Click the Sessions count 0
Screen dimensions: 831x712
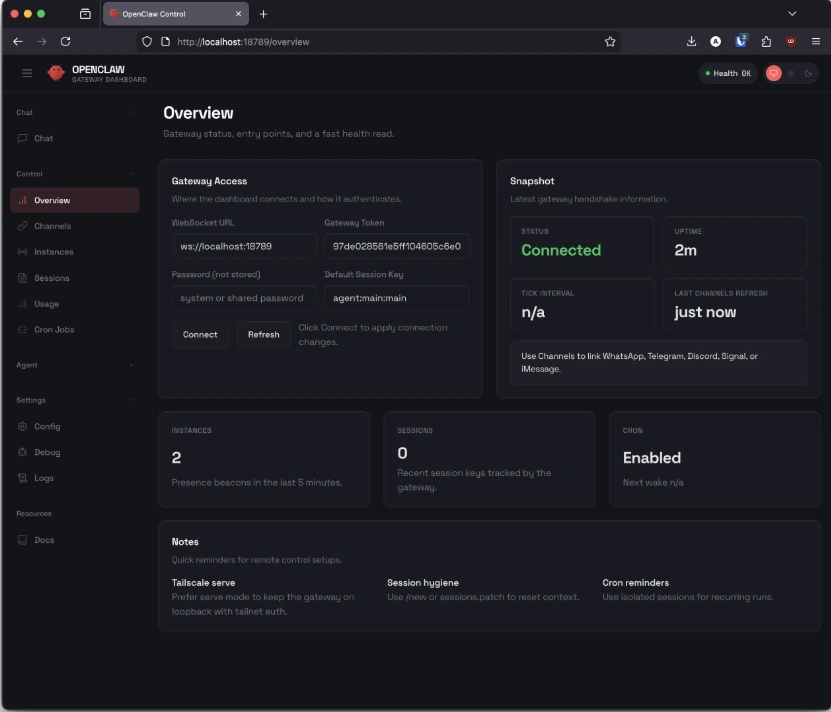(402, 453)
